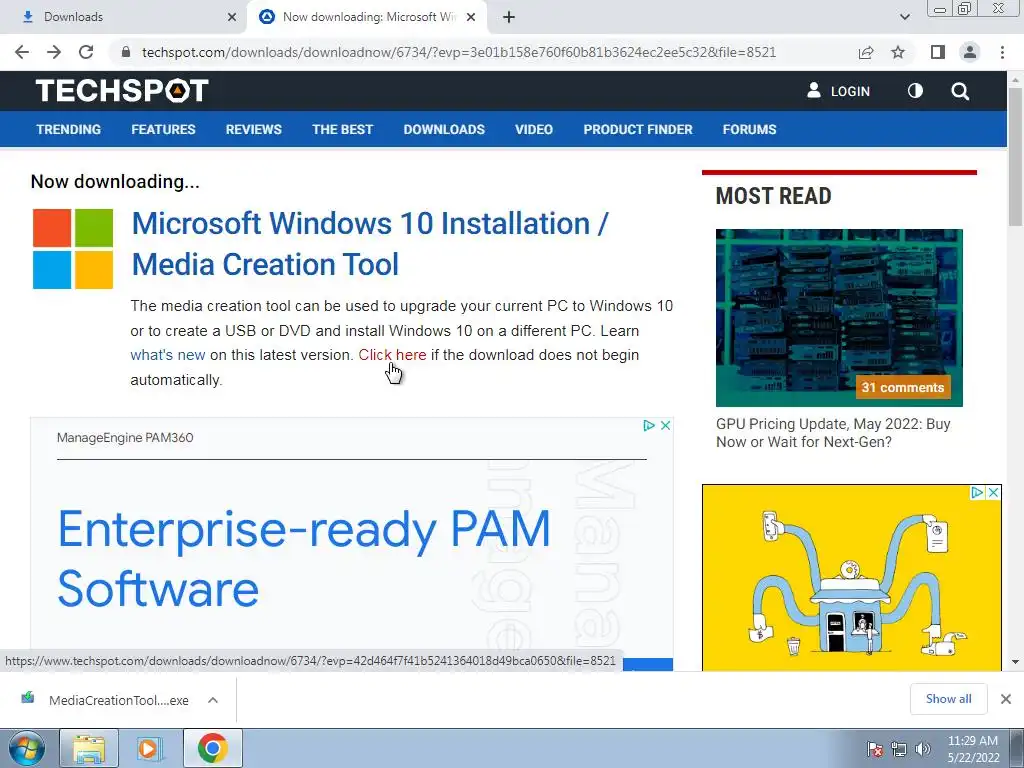Close the yellow sidebar ad
Image resolution: width=1024 pixels, height=768 pixels.
click(x=993, y=492)
